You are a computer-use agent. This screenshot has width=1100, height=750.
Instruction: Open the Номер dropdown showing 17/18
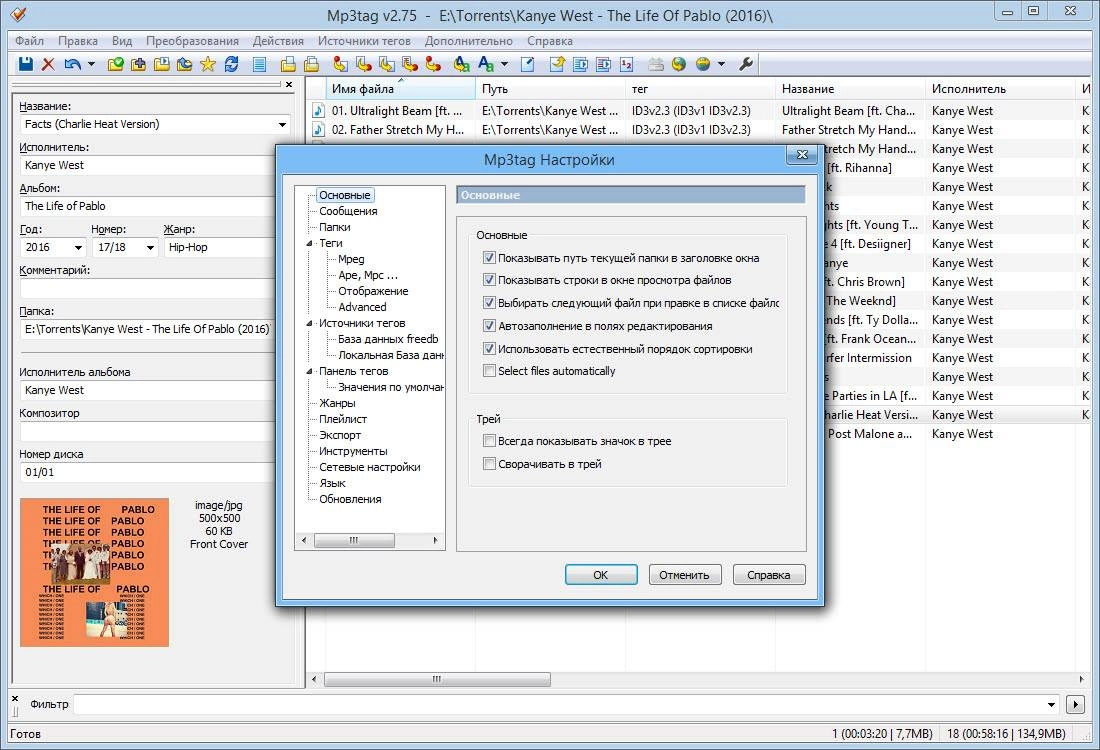pyautogui.click(x=150, y=247)
